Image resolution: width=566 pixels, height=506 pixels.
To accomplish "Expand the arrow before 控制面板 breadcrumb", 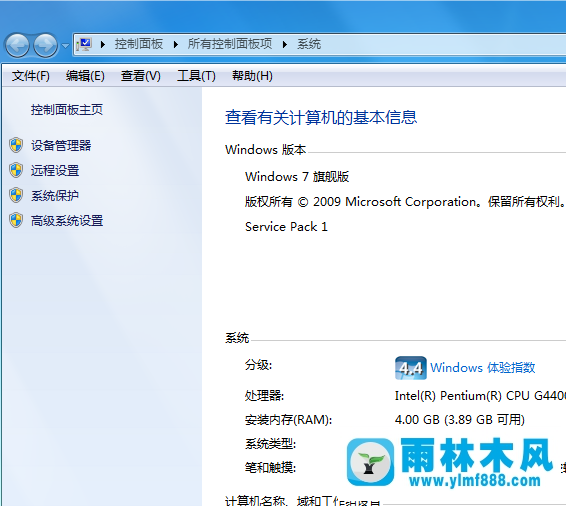I will click(103, 44).
